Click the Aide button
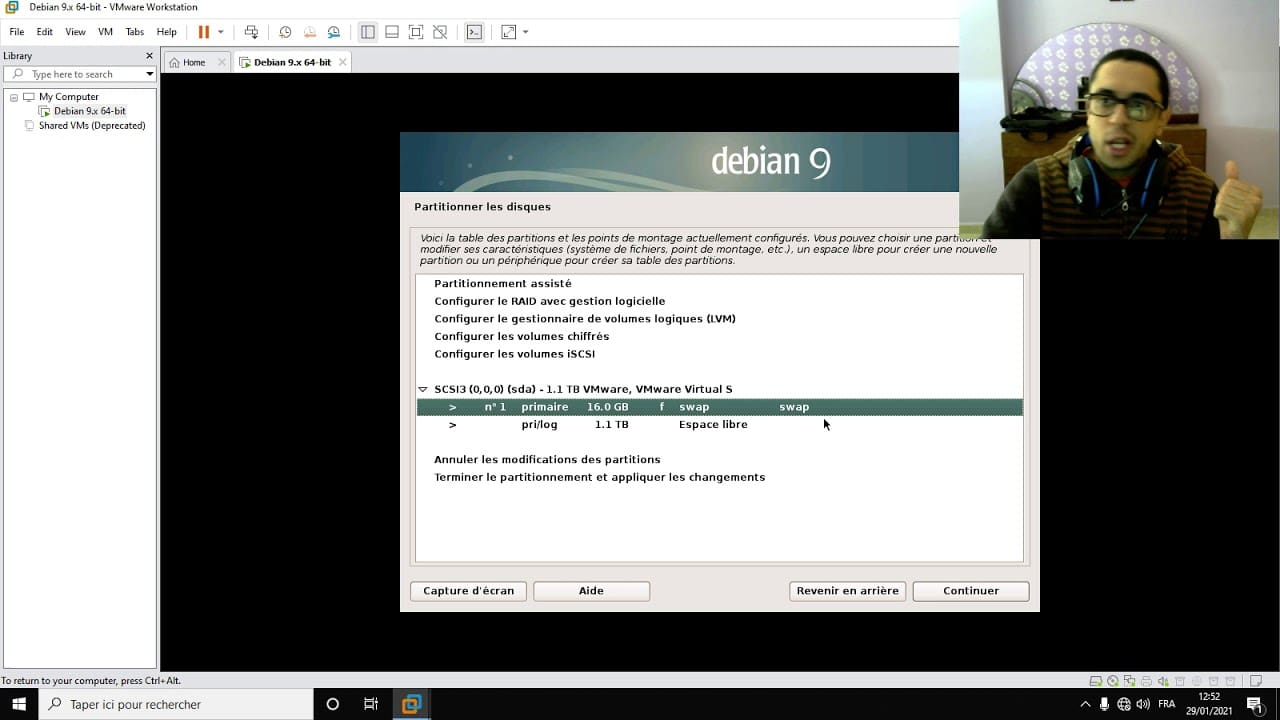 pyautogui.click(x=591, y=591)
